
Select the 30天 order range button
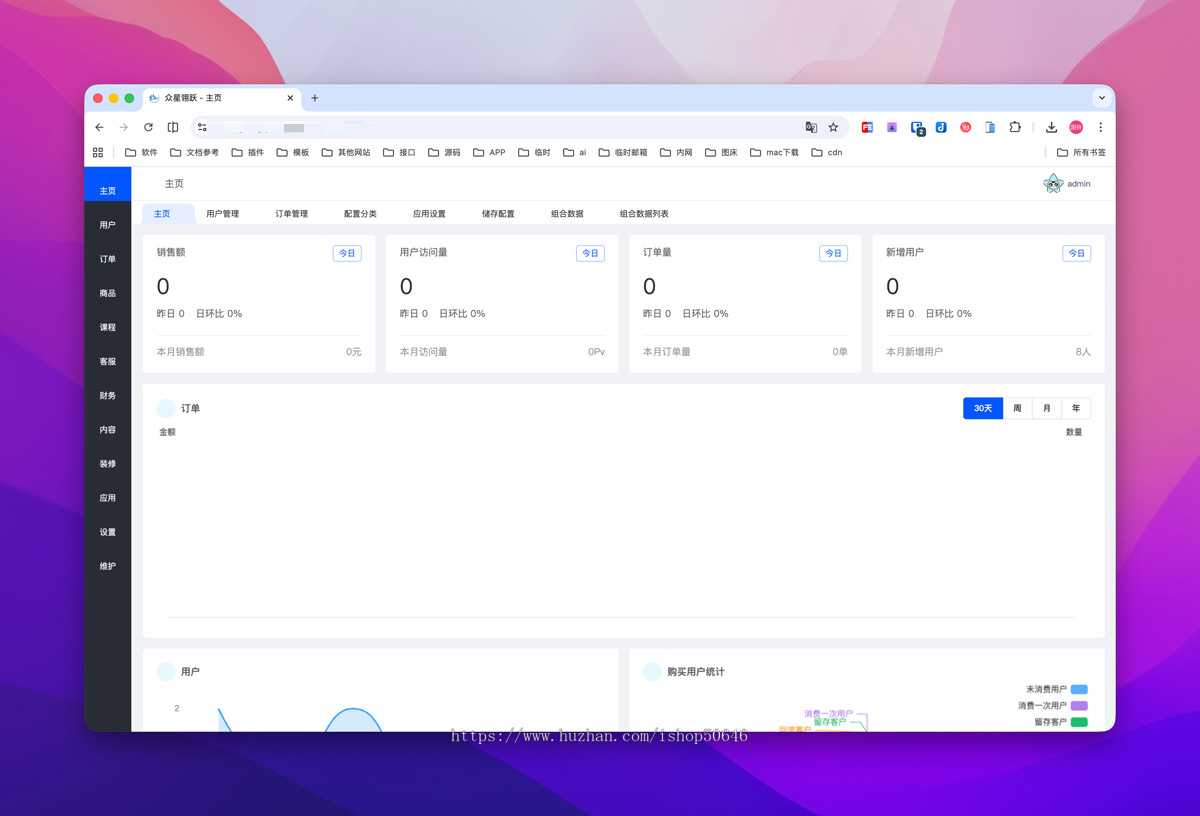(983, 408)
